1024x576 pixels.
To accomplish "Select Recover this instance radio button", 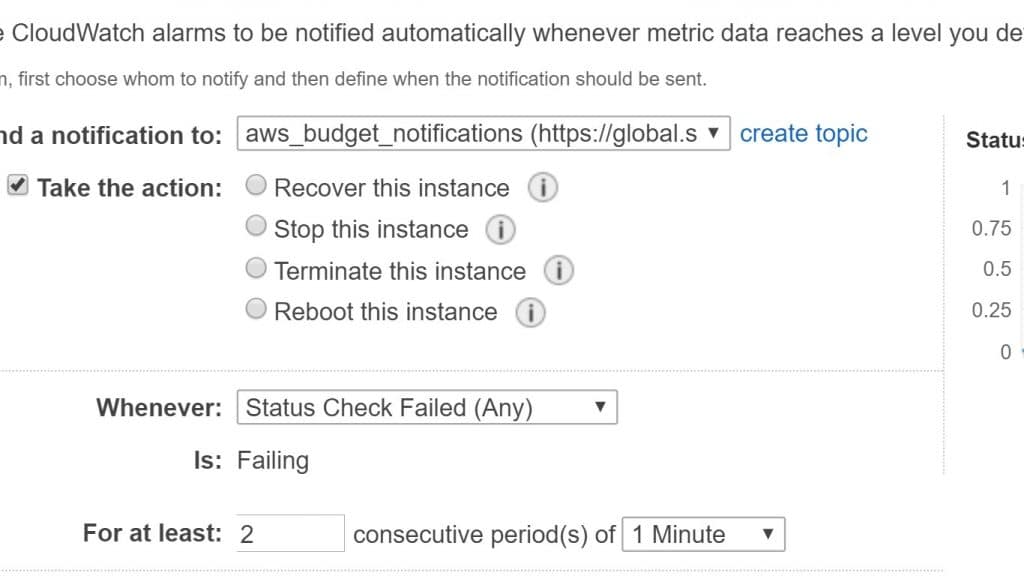I will pyautogui.click(x=256, y=185).
